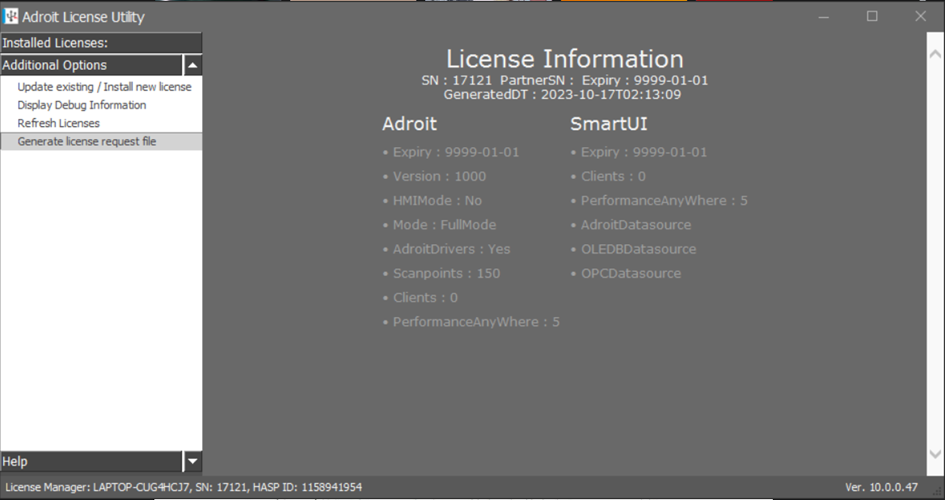Click the License Information heading
945x500 pixels.
click(x=565, y=59)
